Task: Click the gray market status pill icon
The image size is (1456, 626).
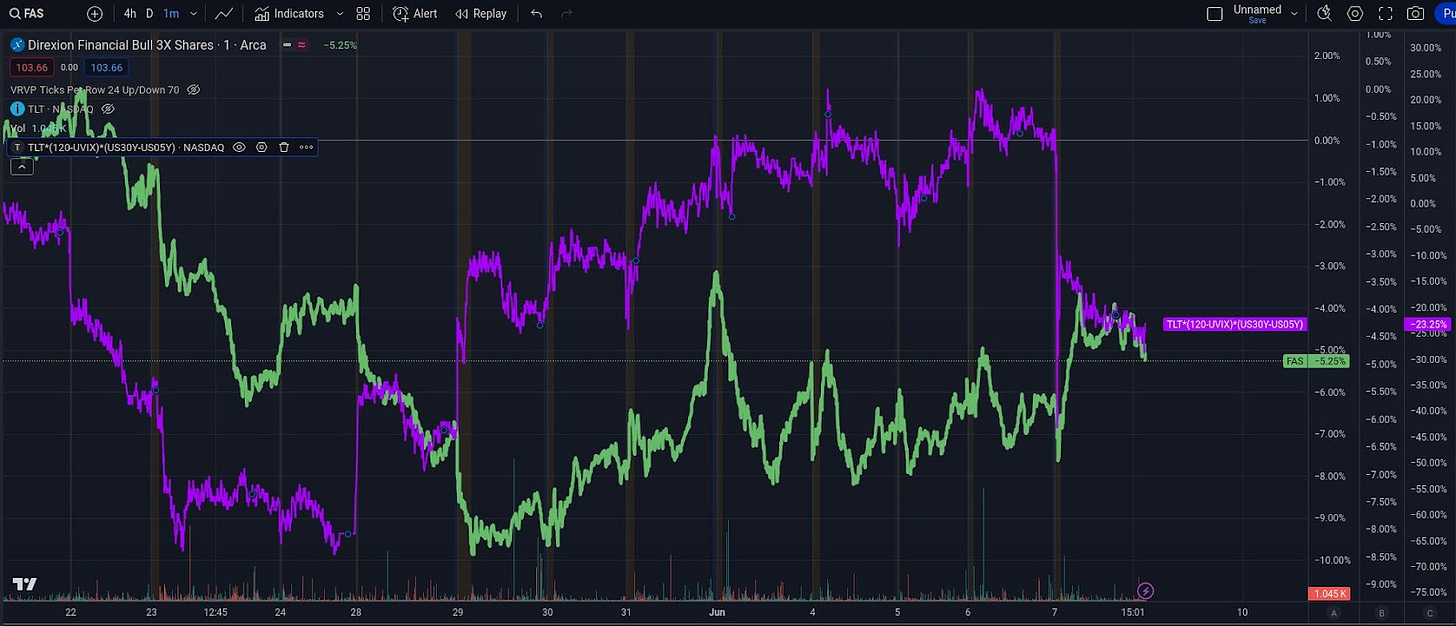Action: point(289,45)
